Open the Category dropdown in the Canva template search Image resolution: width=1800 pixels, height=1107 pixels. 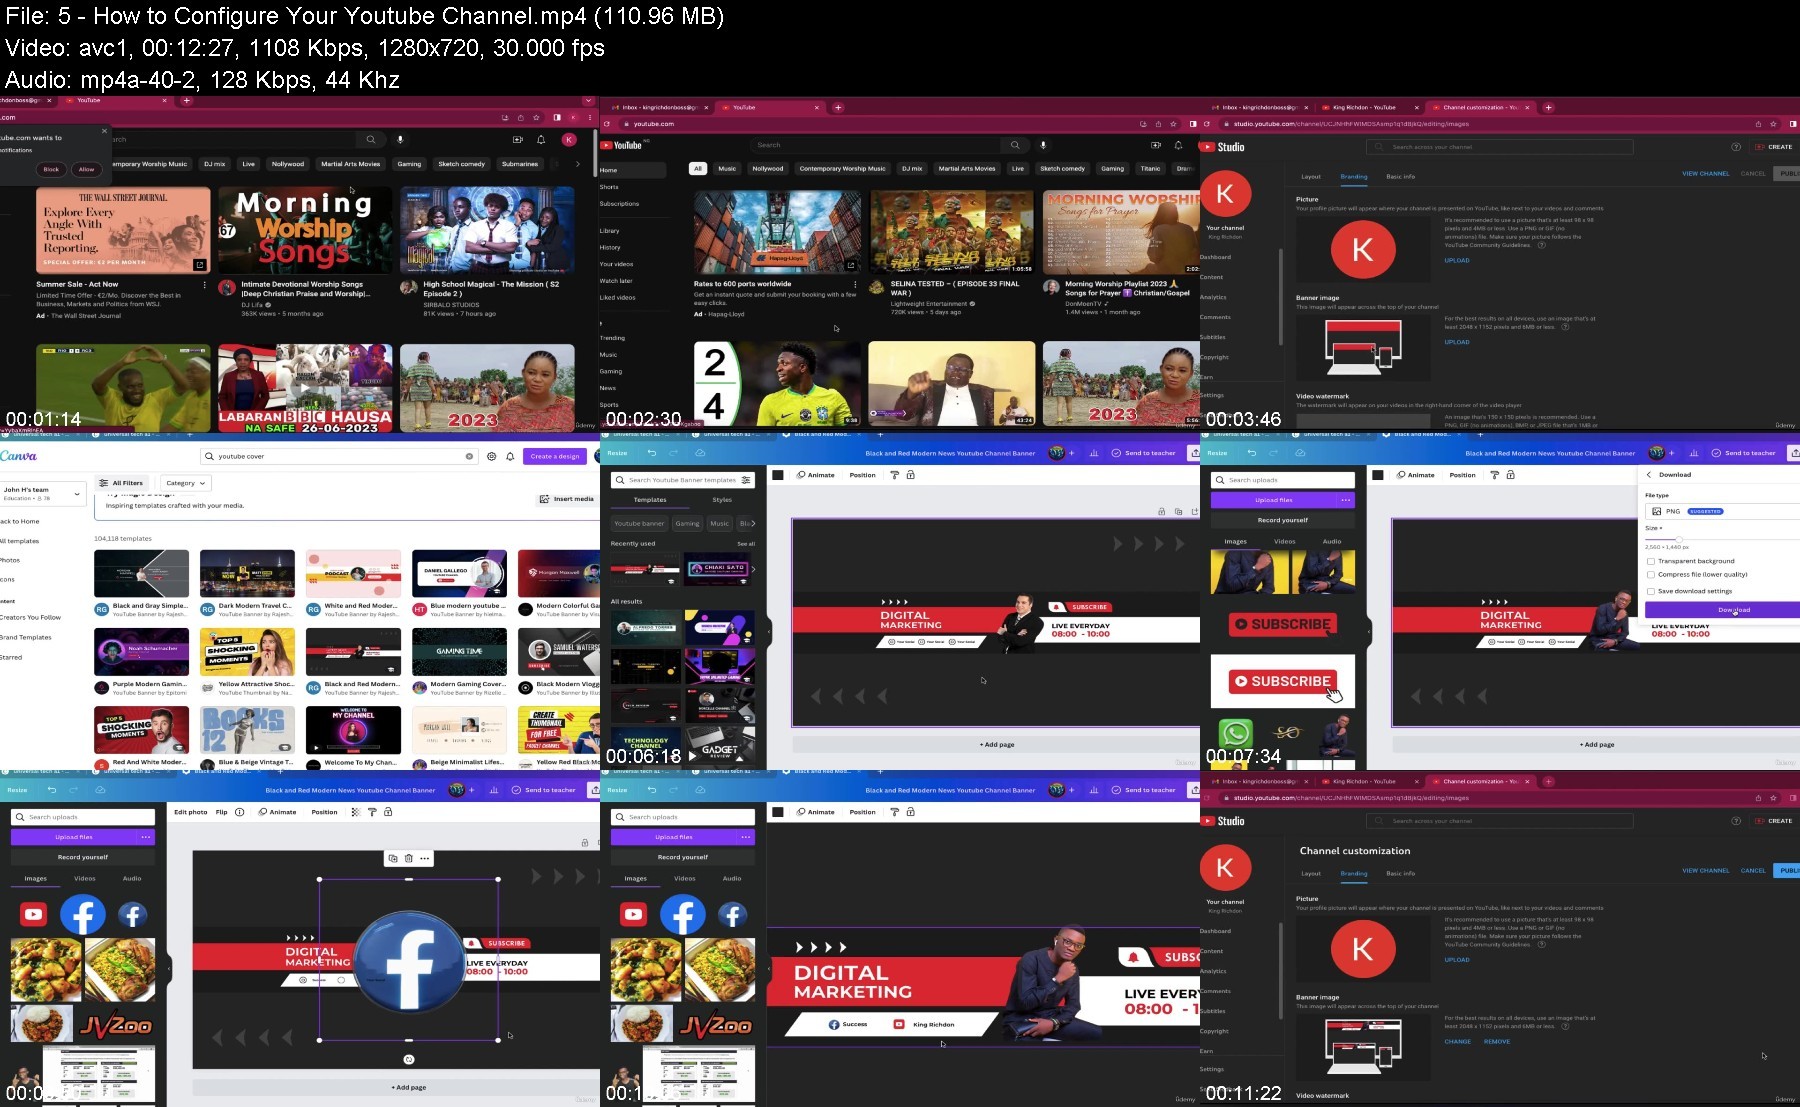(x=185, y=483)
